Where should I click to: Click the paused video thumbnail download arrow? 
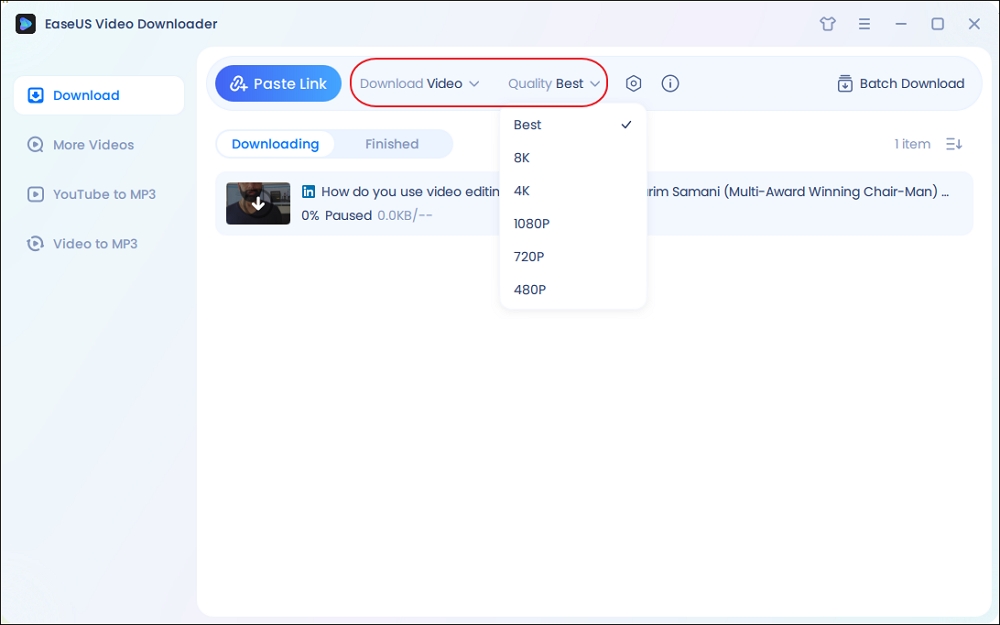tap(258, 203)
